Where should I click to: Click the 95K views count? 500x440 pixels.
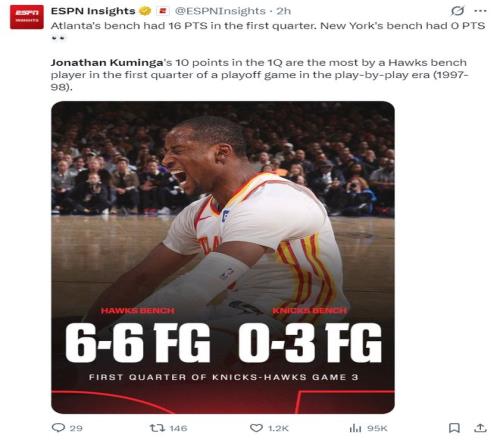(377, 428)
